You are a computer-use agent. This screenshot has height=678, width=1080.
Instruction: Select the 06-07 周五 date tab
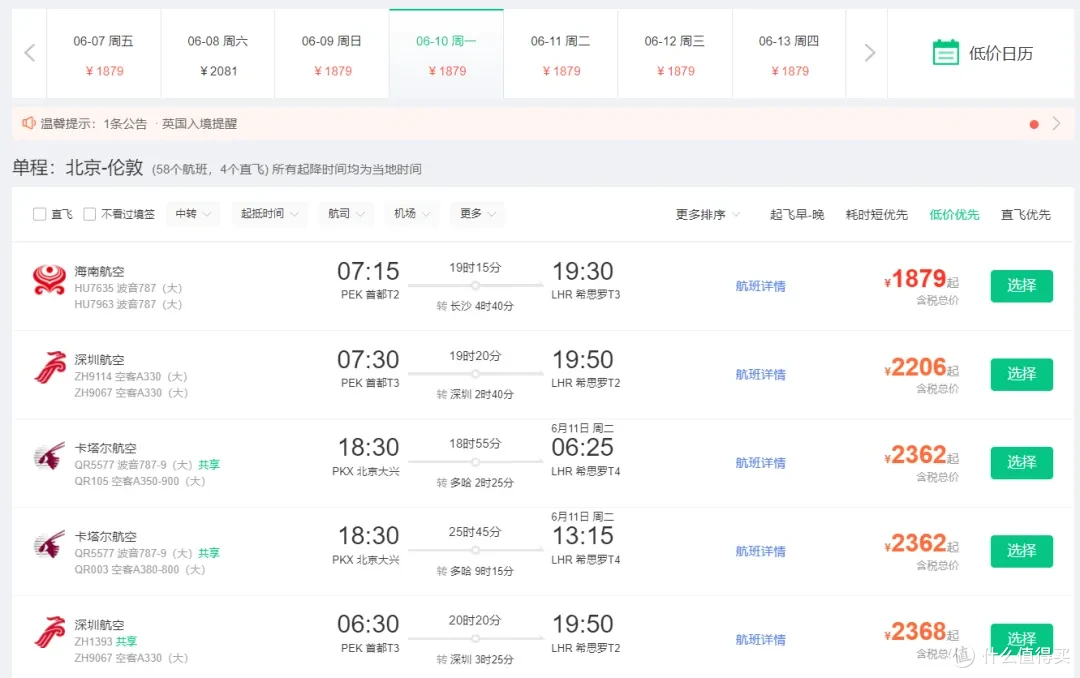[x=104, y=54]
